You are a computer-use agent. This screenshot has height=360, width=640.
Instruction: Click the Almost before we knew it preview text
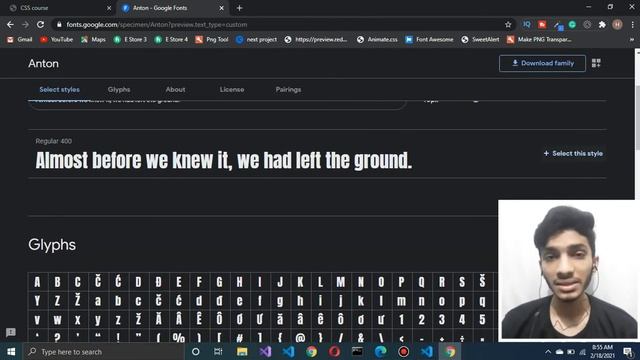(224, 160)
